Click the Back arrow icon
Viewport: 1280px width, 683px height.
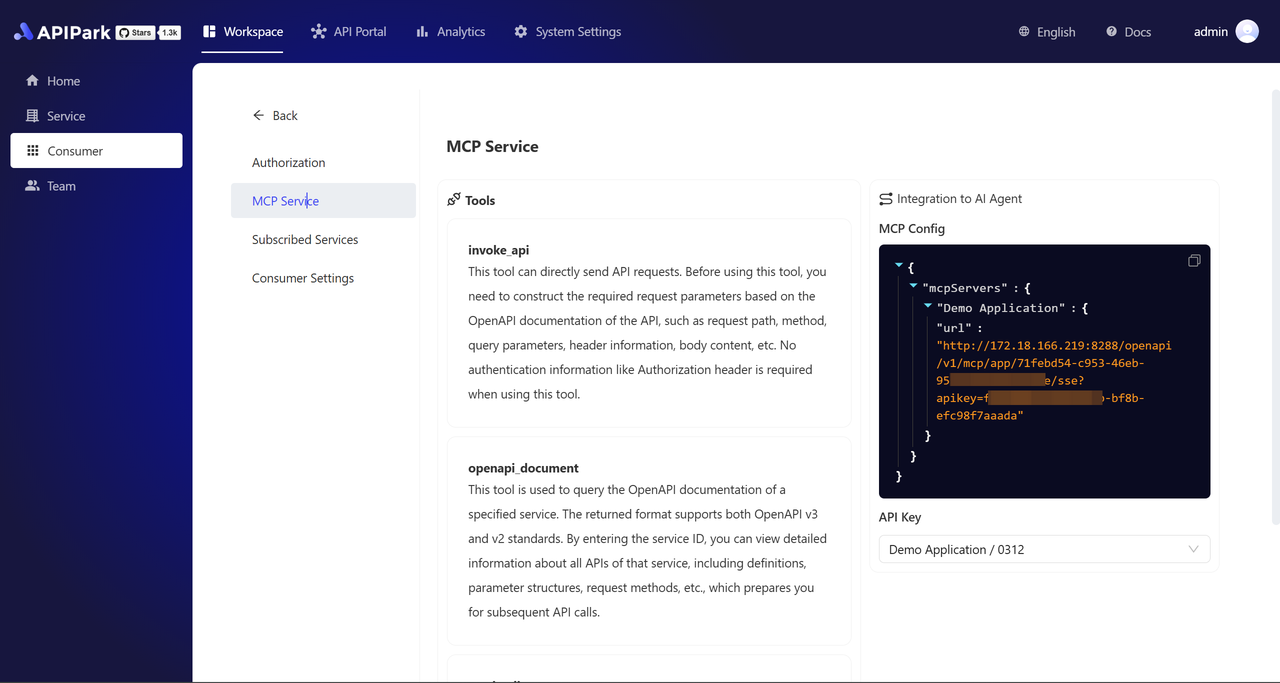[259, 115]
